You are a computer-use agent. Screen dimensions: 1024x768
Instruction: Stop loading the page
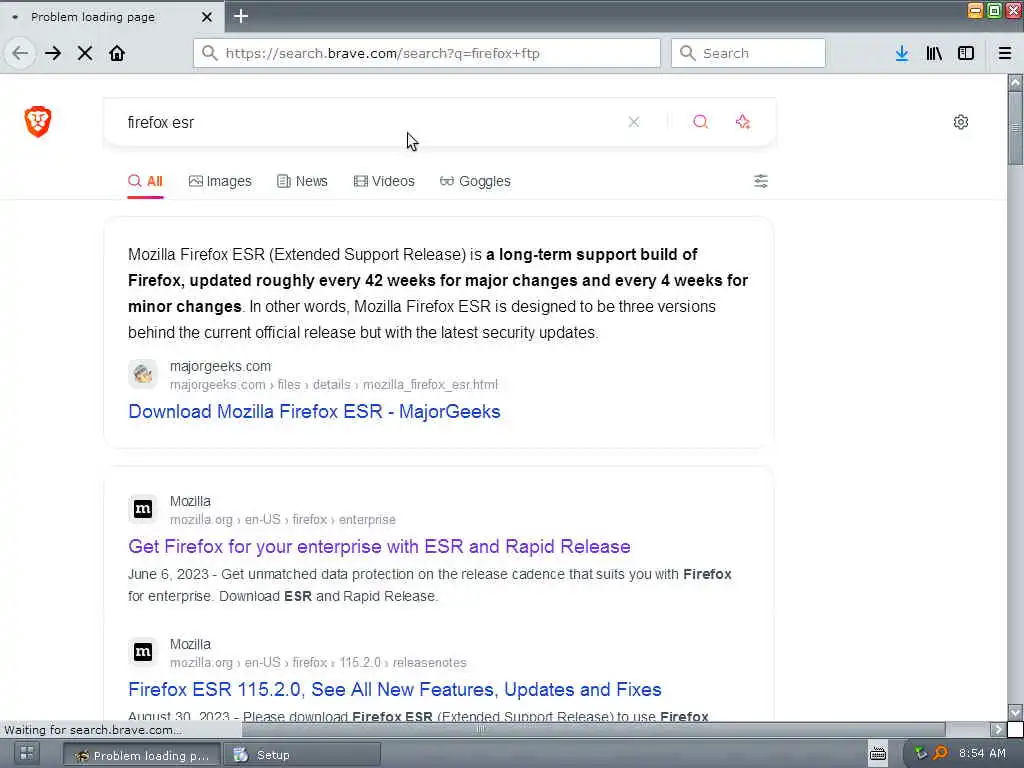(85, 53)
